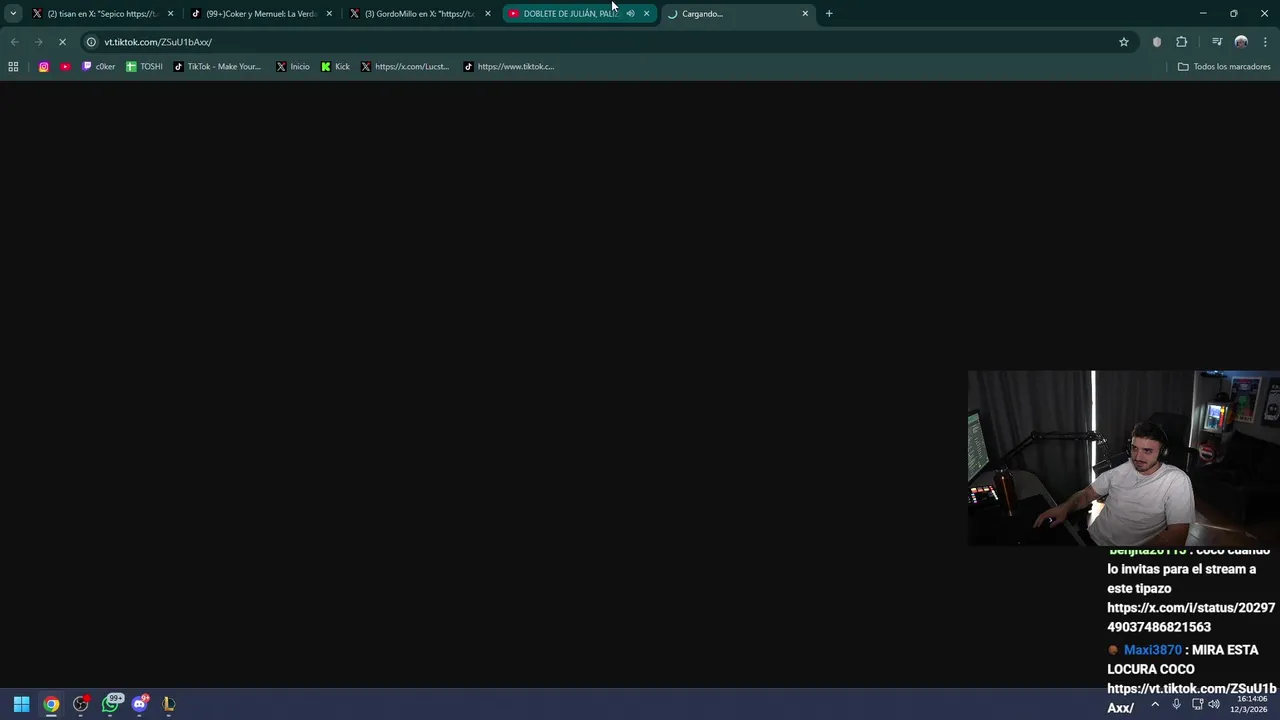
Task: Open Discord from the taskbar
Action: pos(140,704)
